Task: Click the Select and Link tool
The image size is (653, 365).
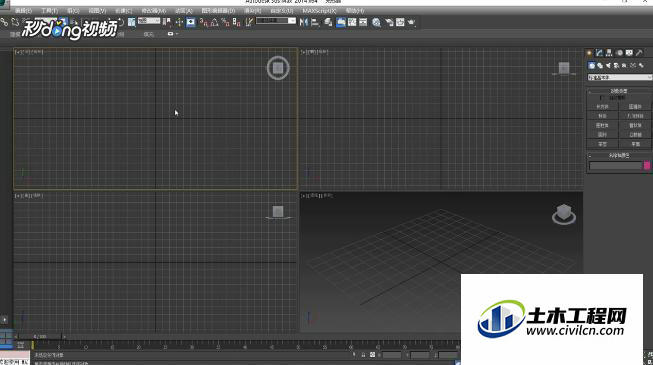Action: pos(5,22)
